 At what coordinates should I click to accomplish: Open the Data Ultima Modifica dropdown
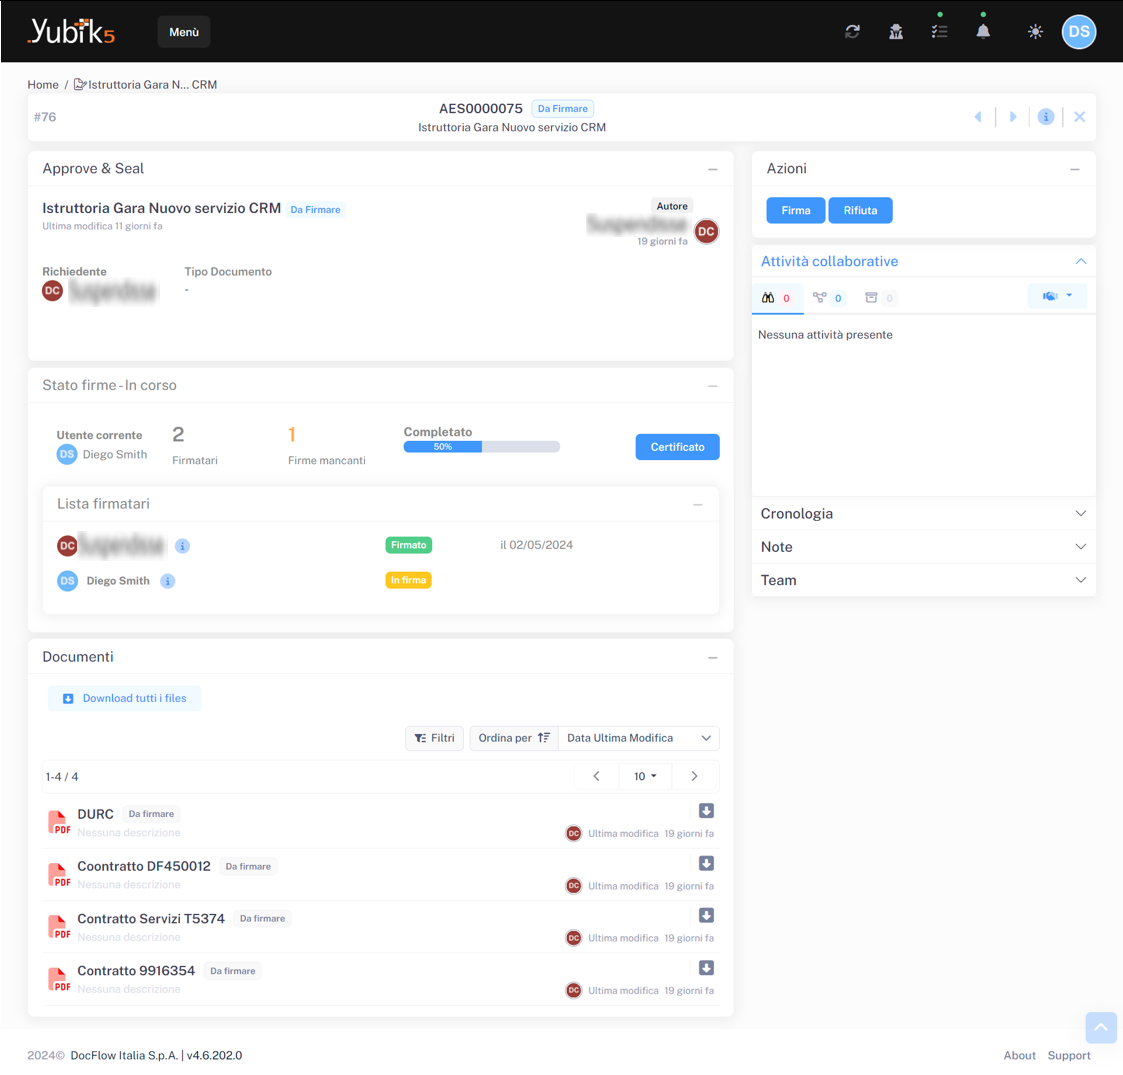638,738
